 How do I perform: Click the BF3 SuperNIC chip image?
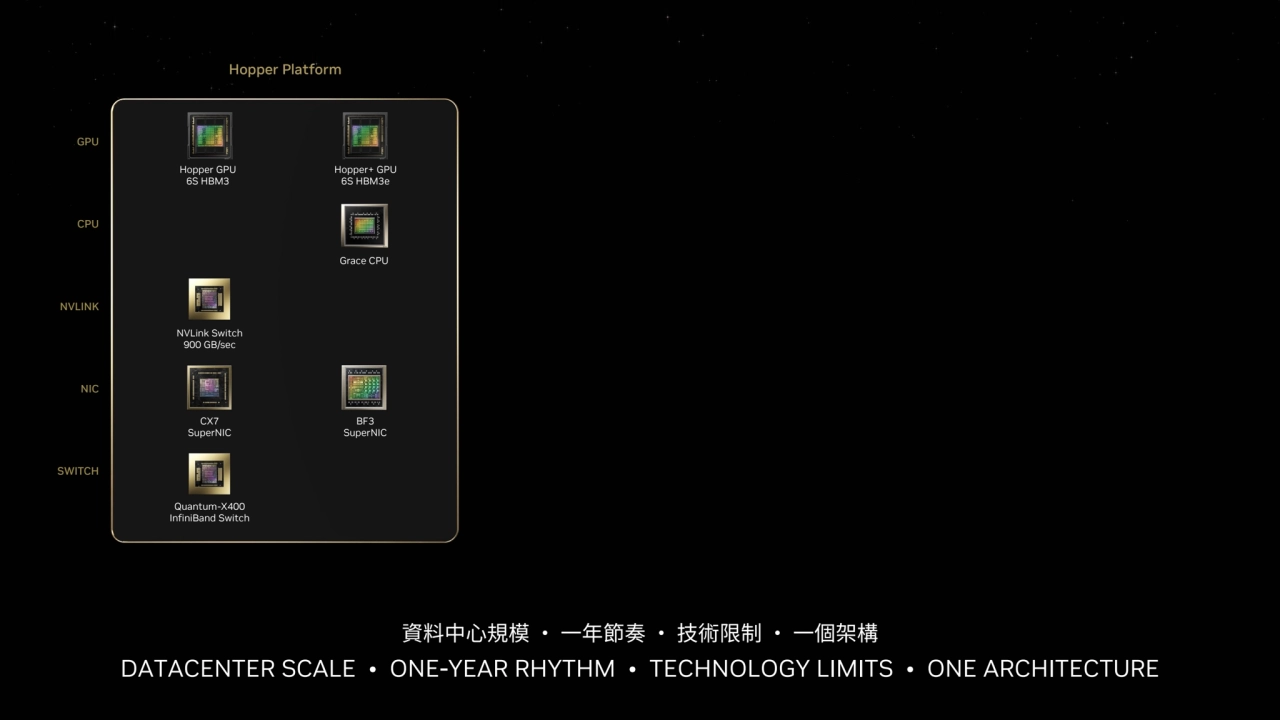point(364,388)
